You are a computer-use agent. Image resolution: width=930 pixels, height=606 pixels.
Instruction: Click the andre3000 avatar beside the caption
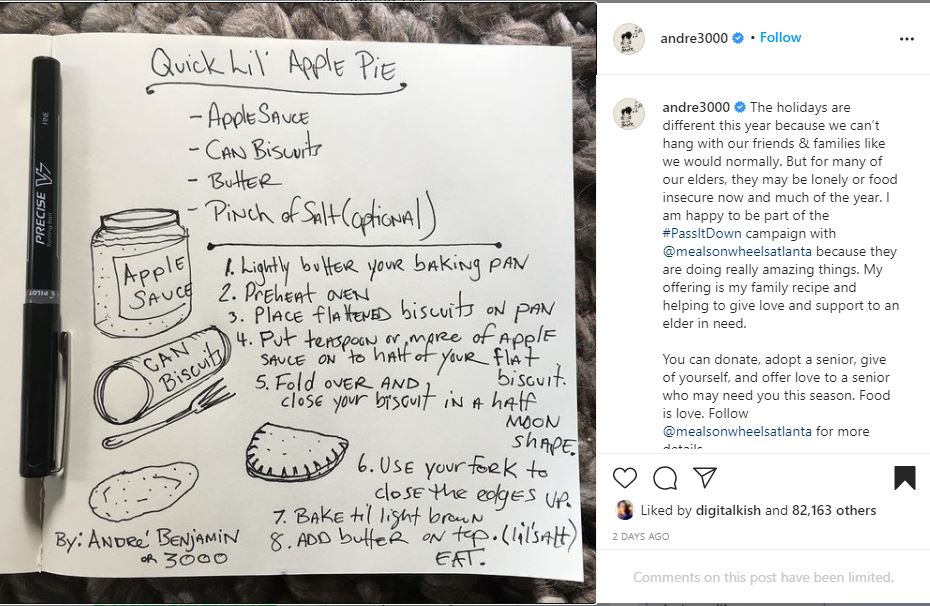[629, 114]
